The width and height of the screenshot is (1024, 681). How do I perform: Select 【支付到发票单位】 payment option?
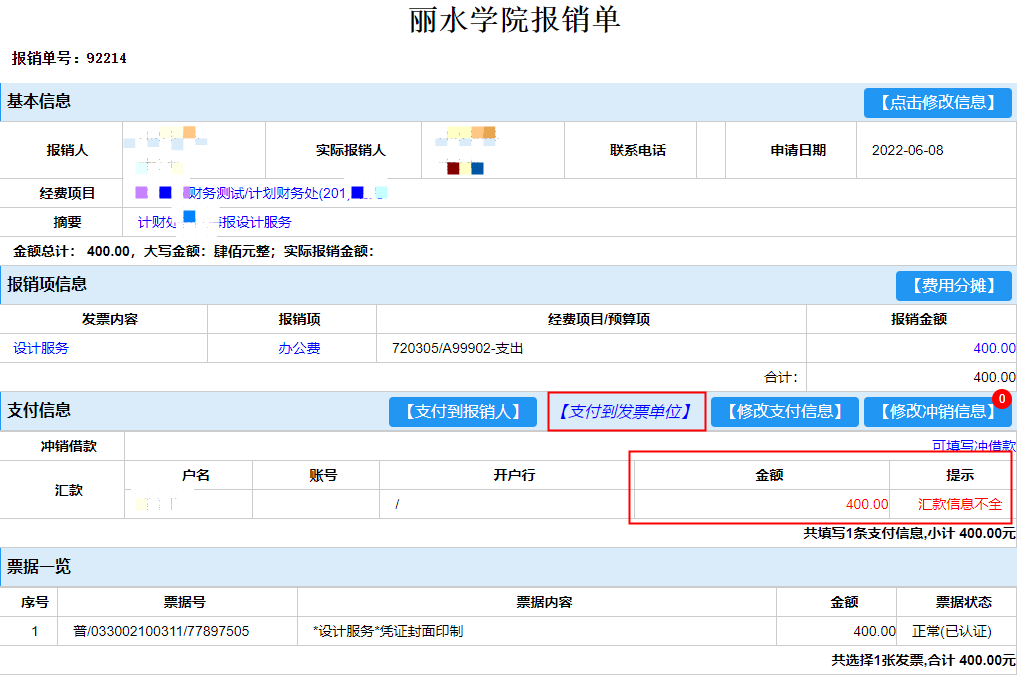point(626,411)
